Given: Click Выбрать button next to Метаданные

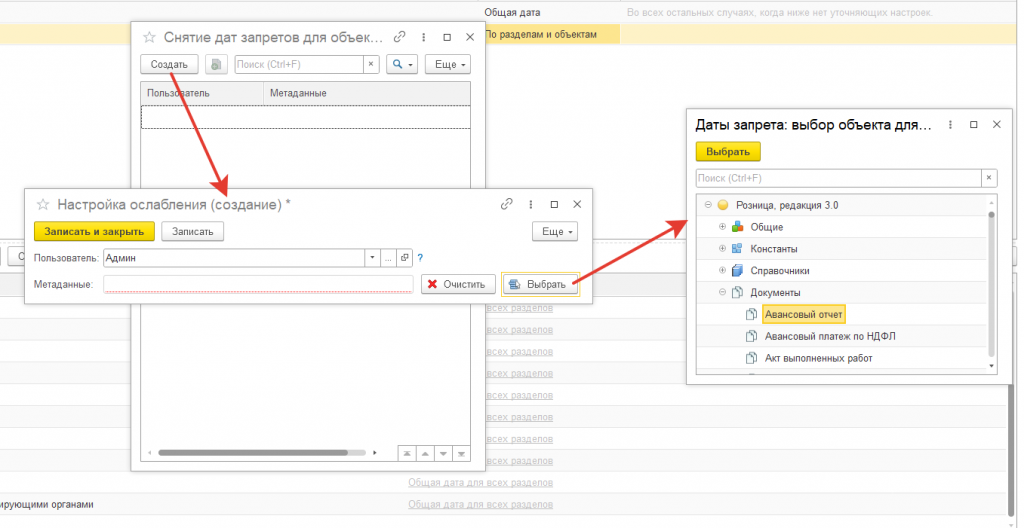Looking at the screenshot, I should pyautogui.click(x=540, y=284).
